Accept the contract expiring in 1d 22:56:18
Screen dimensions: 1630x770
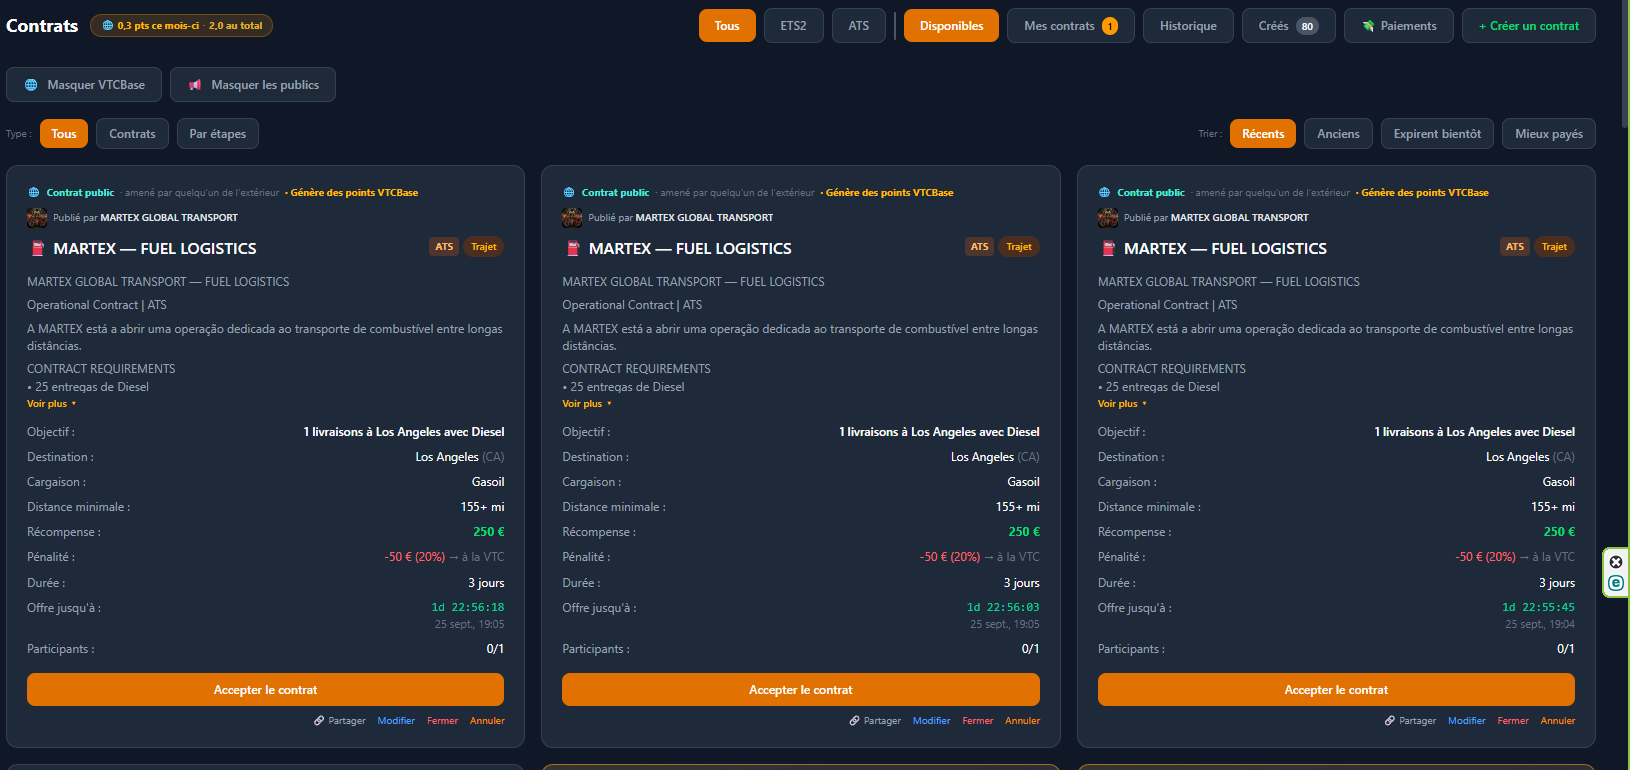[x=265, y=690]
